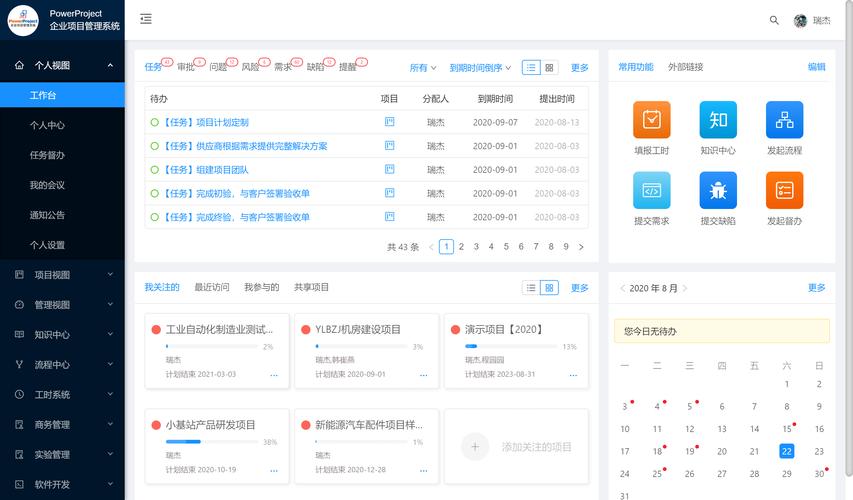Click project icon in 组建项目团队 row
This screenshot has width=853, height=500.
click(x=390, y=169)
